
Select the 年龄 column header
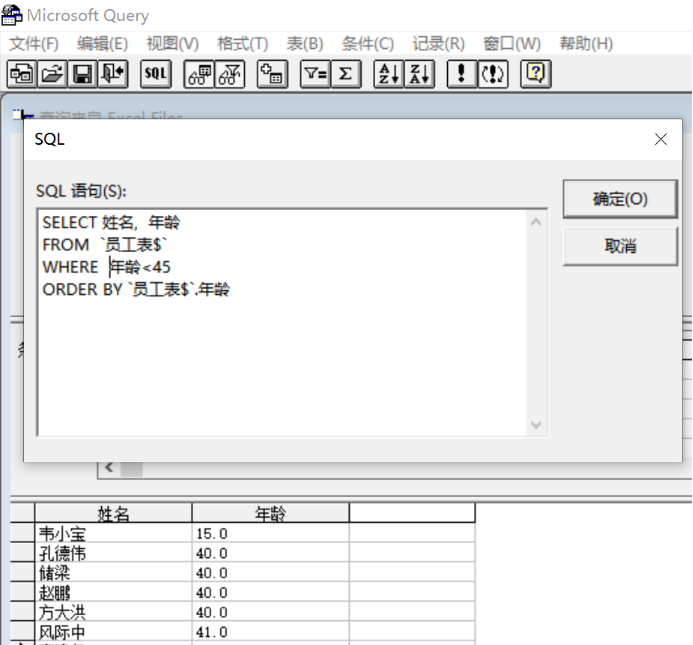click(x=270, y=513)
